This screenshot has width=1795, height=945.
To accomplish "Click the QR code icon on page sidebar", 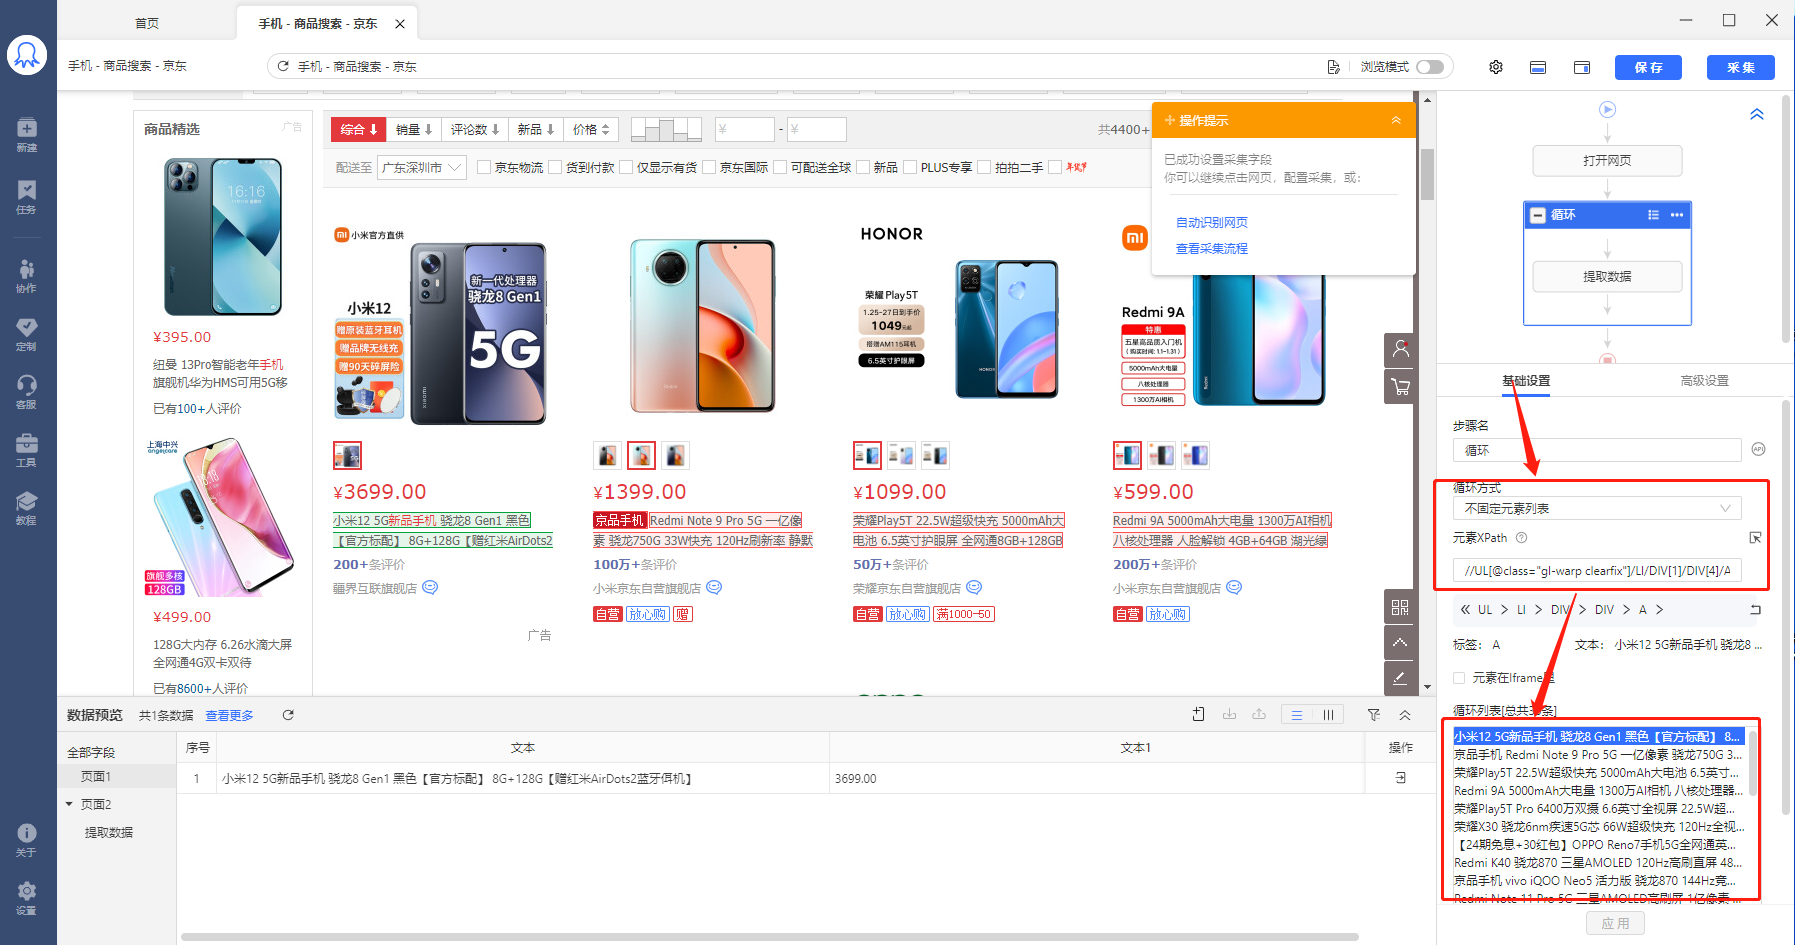I will (x=1400, y=607).
